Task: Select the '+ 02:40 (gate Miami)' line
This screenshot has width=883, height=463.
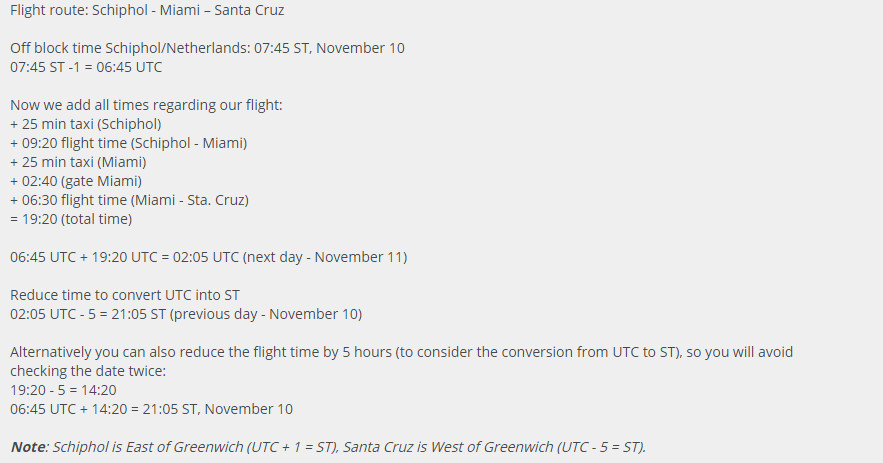Action: point(76,181)
